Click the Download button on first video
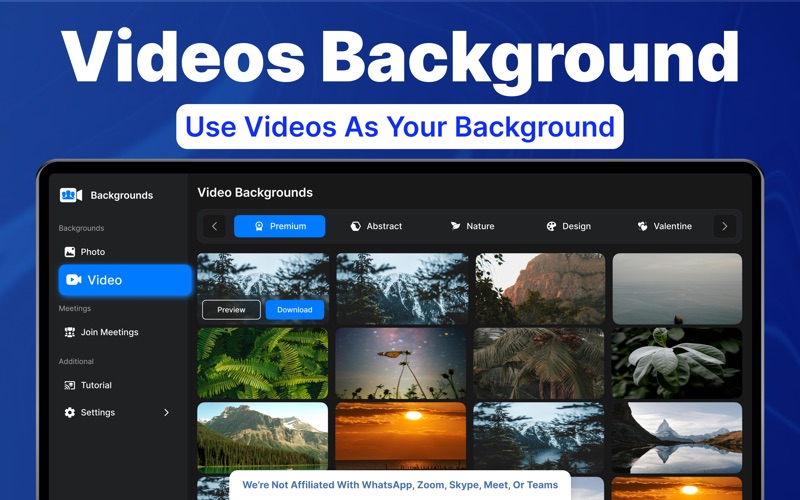 click(x=295, y=310)
